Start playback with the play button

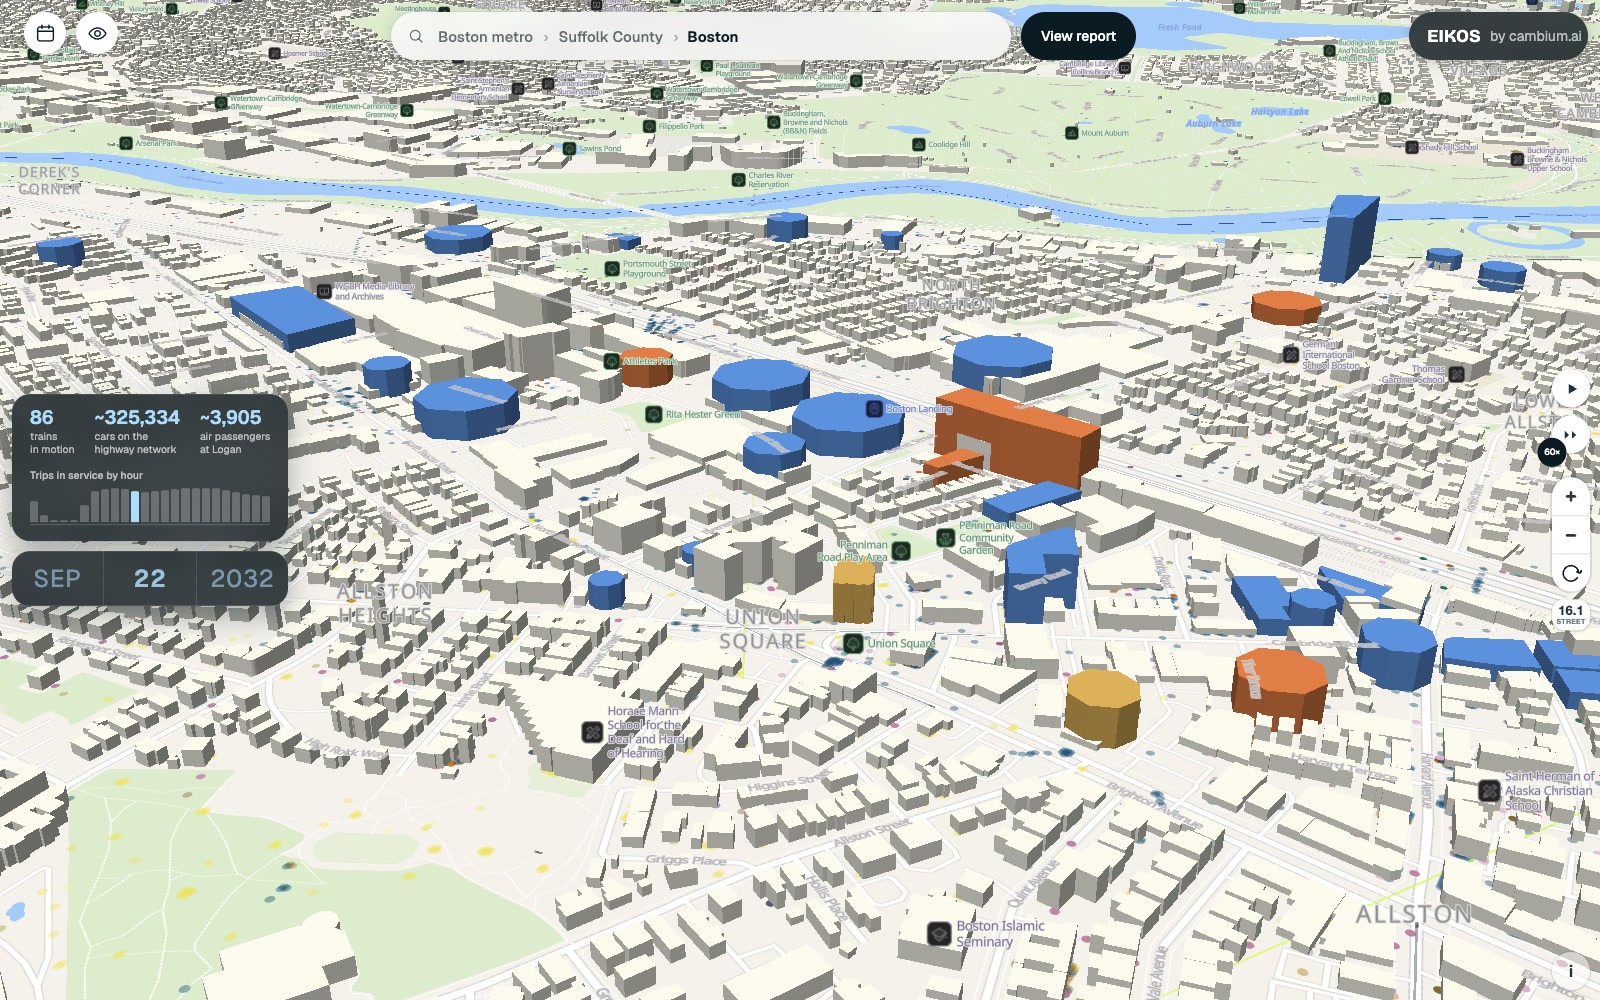point(1571,388)
